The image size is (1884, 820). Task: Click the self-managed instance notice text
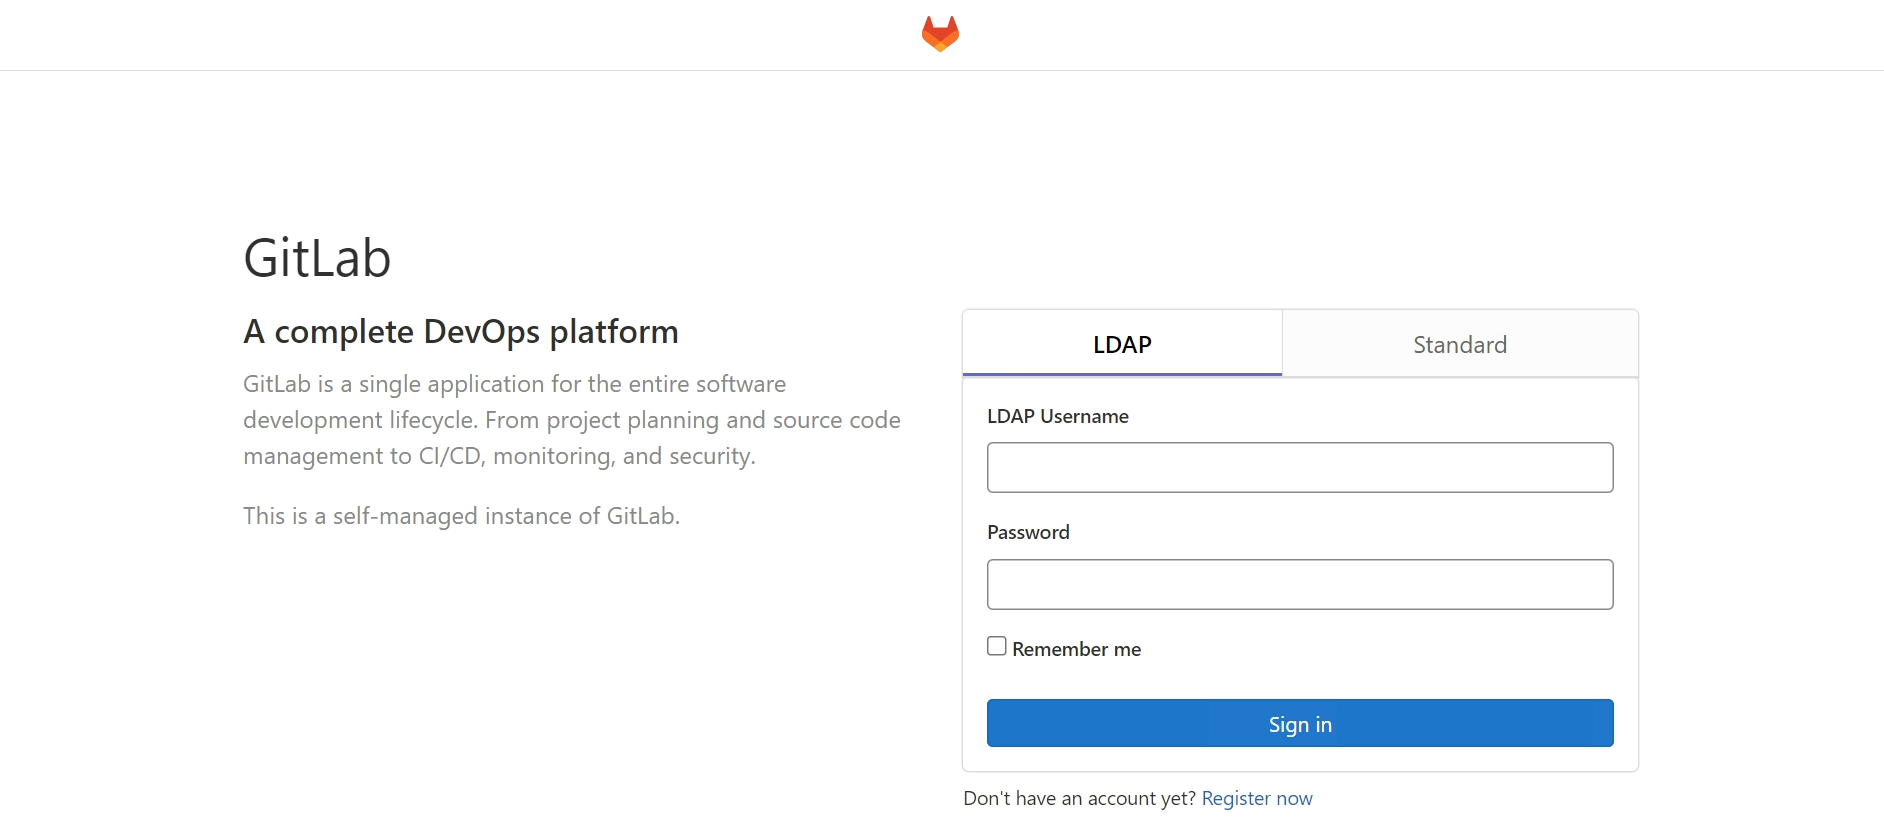pyautogui.click(x=461, y=516)
